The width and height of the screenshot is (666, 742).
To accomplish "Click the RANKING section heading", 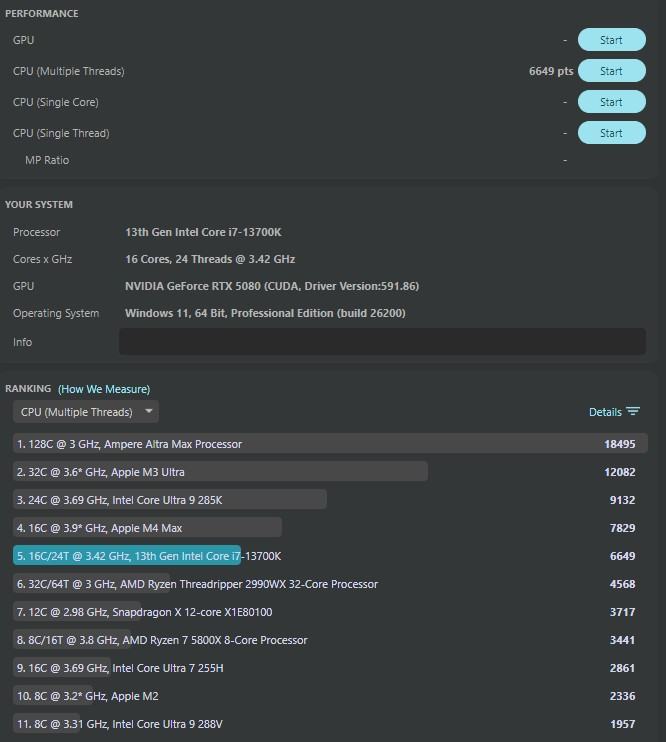I will pos(28,389).
